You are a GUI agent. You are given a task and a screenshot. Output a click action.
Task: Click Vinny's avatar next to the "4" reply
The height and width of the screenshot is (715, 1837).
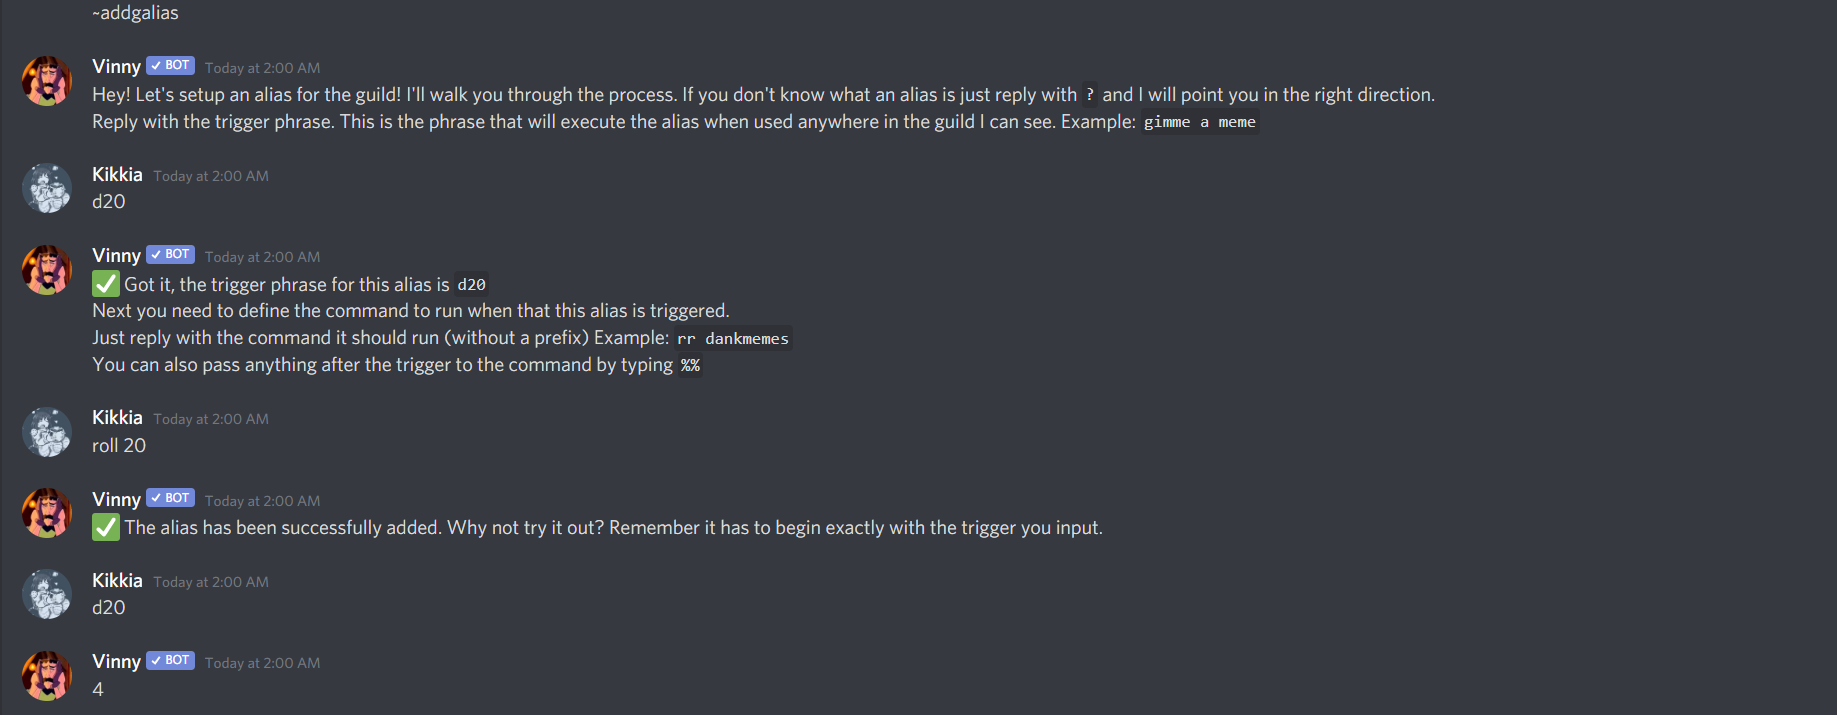[47, 675]
